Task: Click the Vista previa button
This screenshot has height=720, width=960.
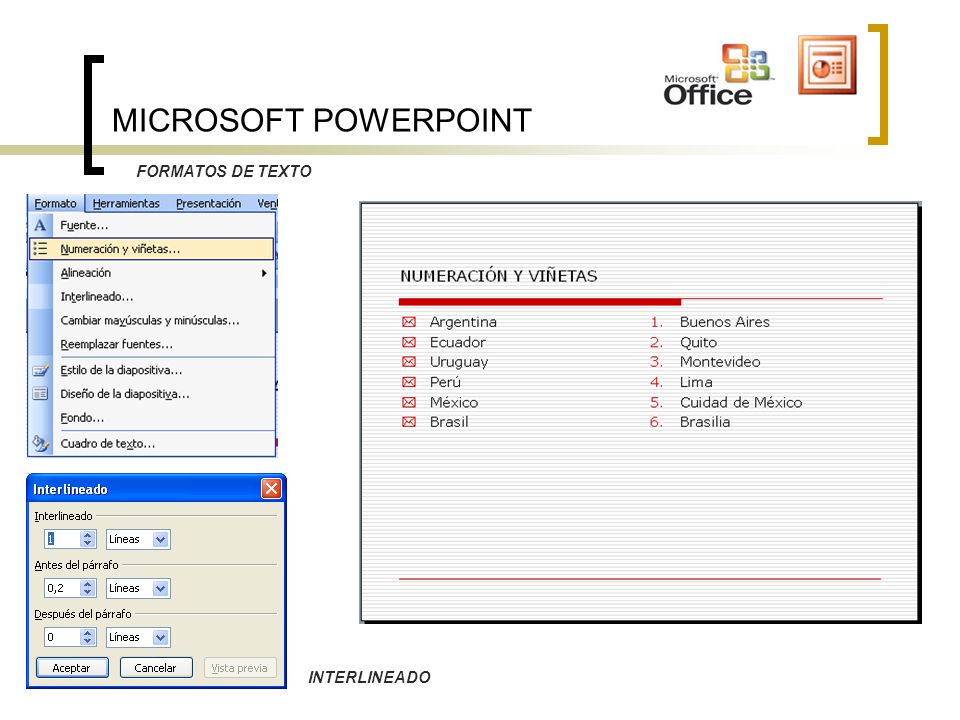Action: 240,667
